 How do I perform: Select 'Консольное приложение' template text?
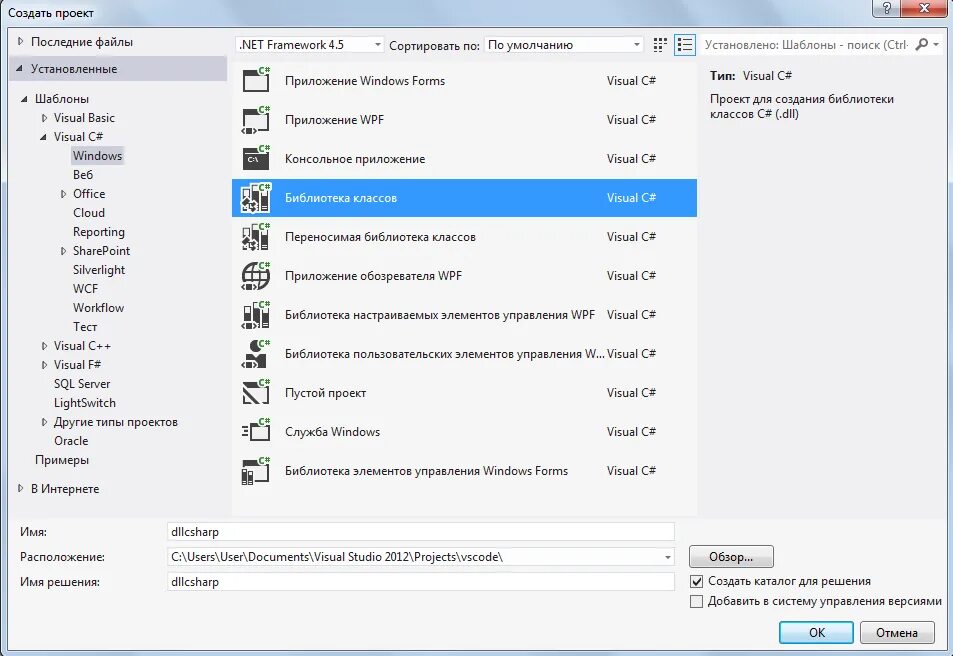coord(355,159)
